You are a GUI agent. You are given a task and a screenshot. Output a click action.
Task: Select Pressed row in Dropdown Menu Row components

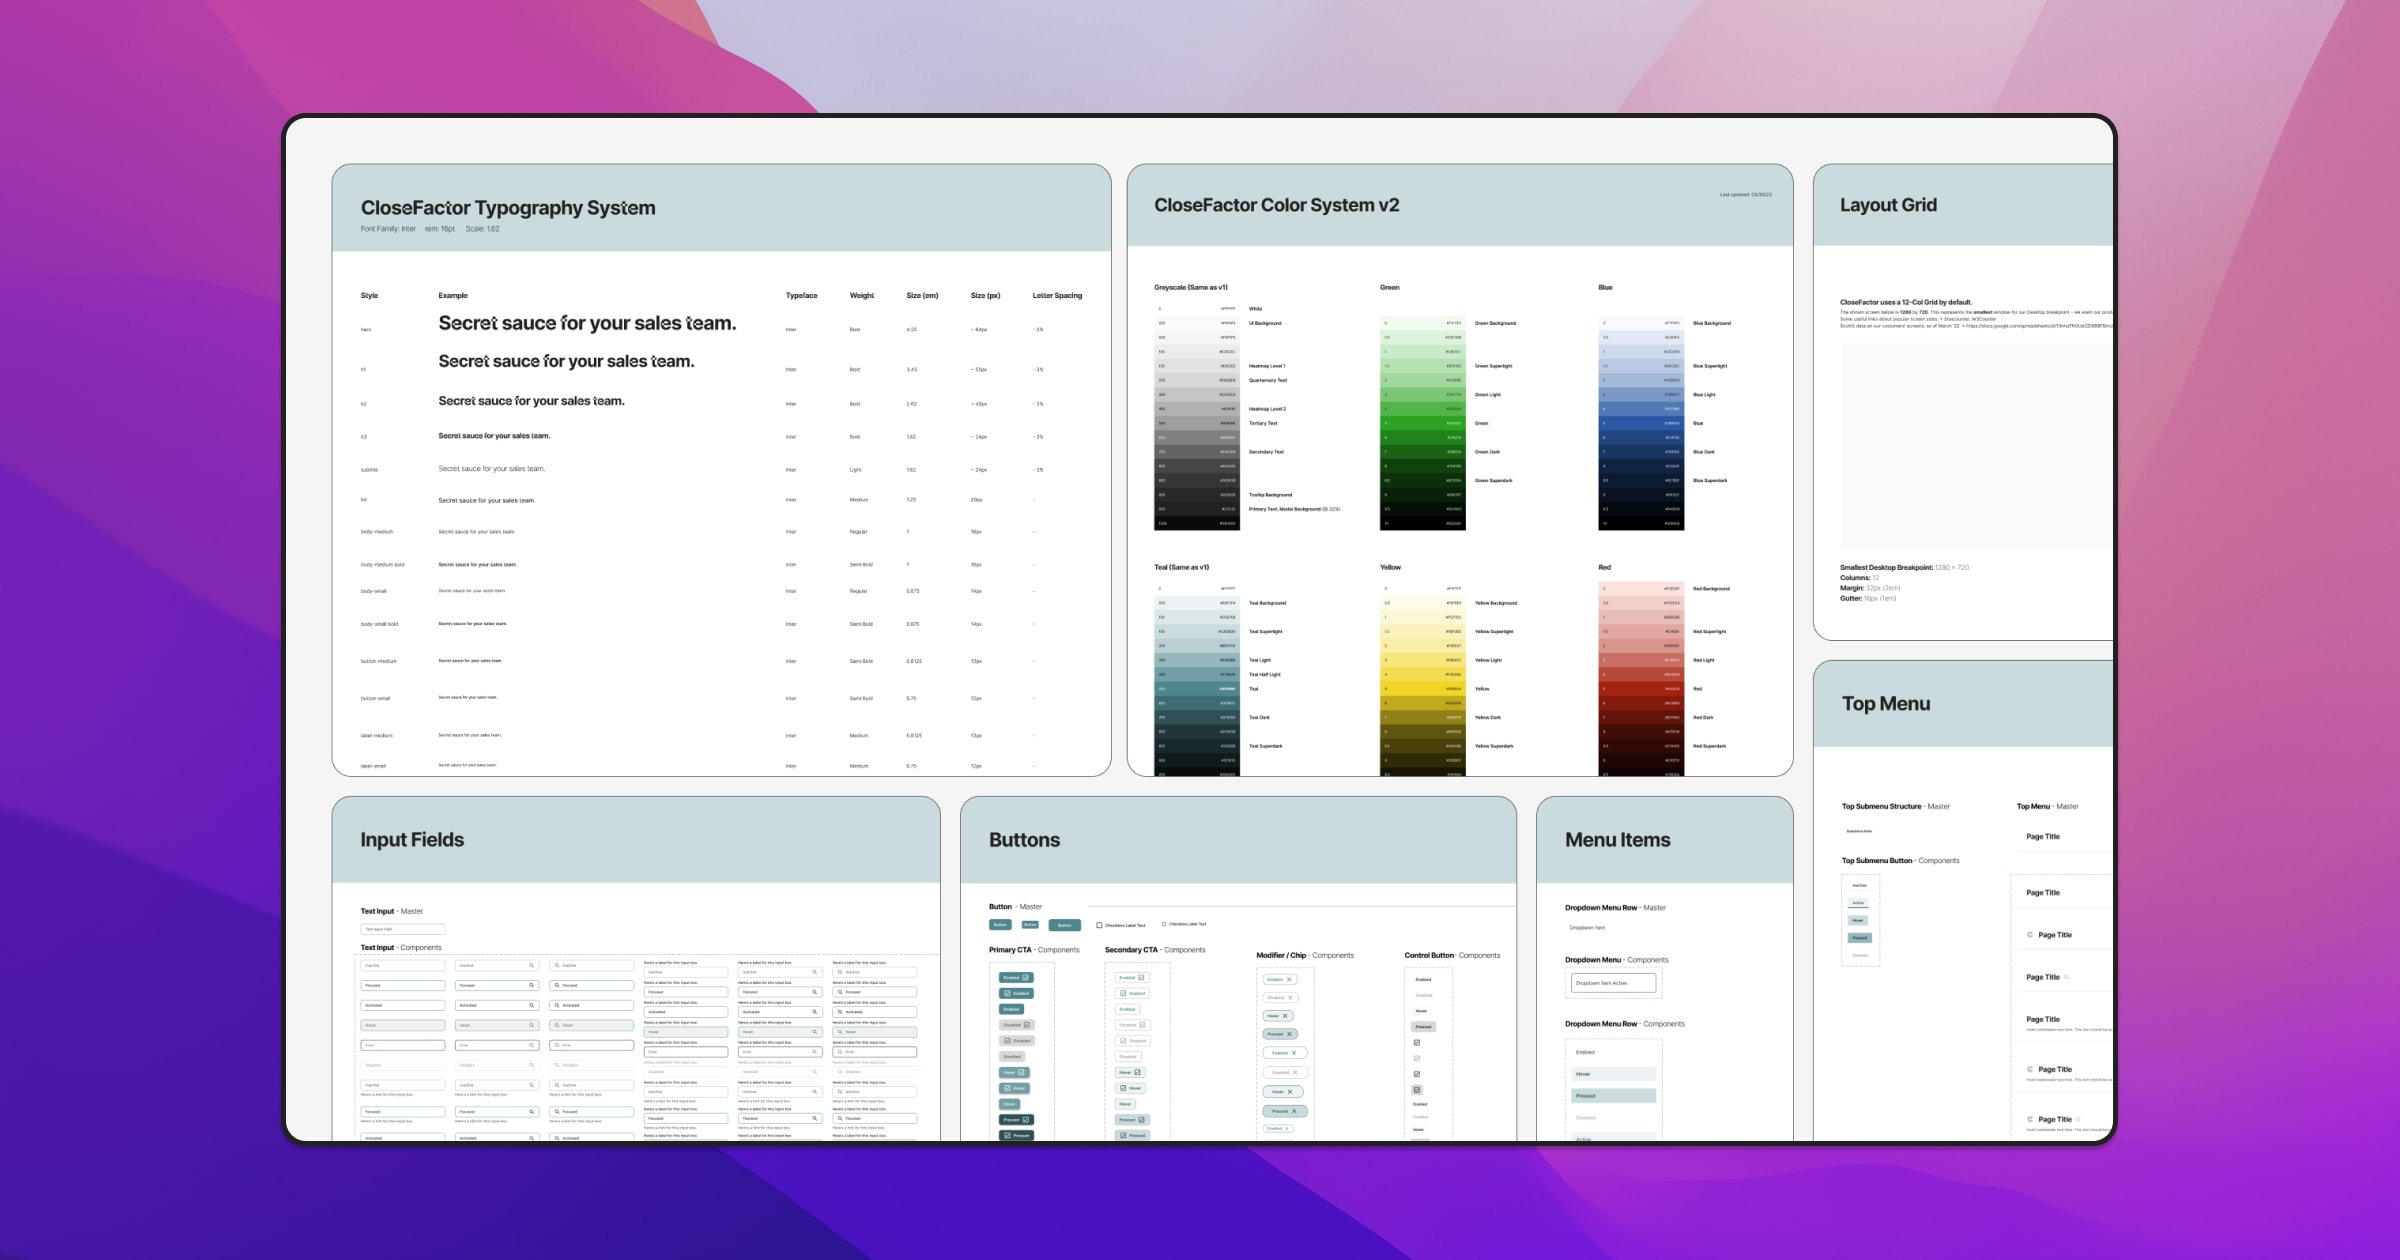click(x=1614, y=1096)
